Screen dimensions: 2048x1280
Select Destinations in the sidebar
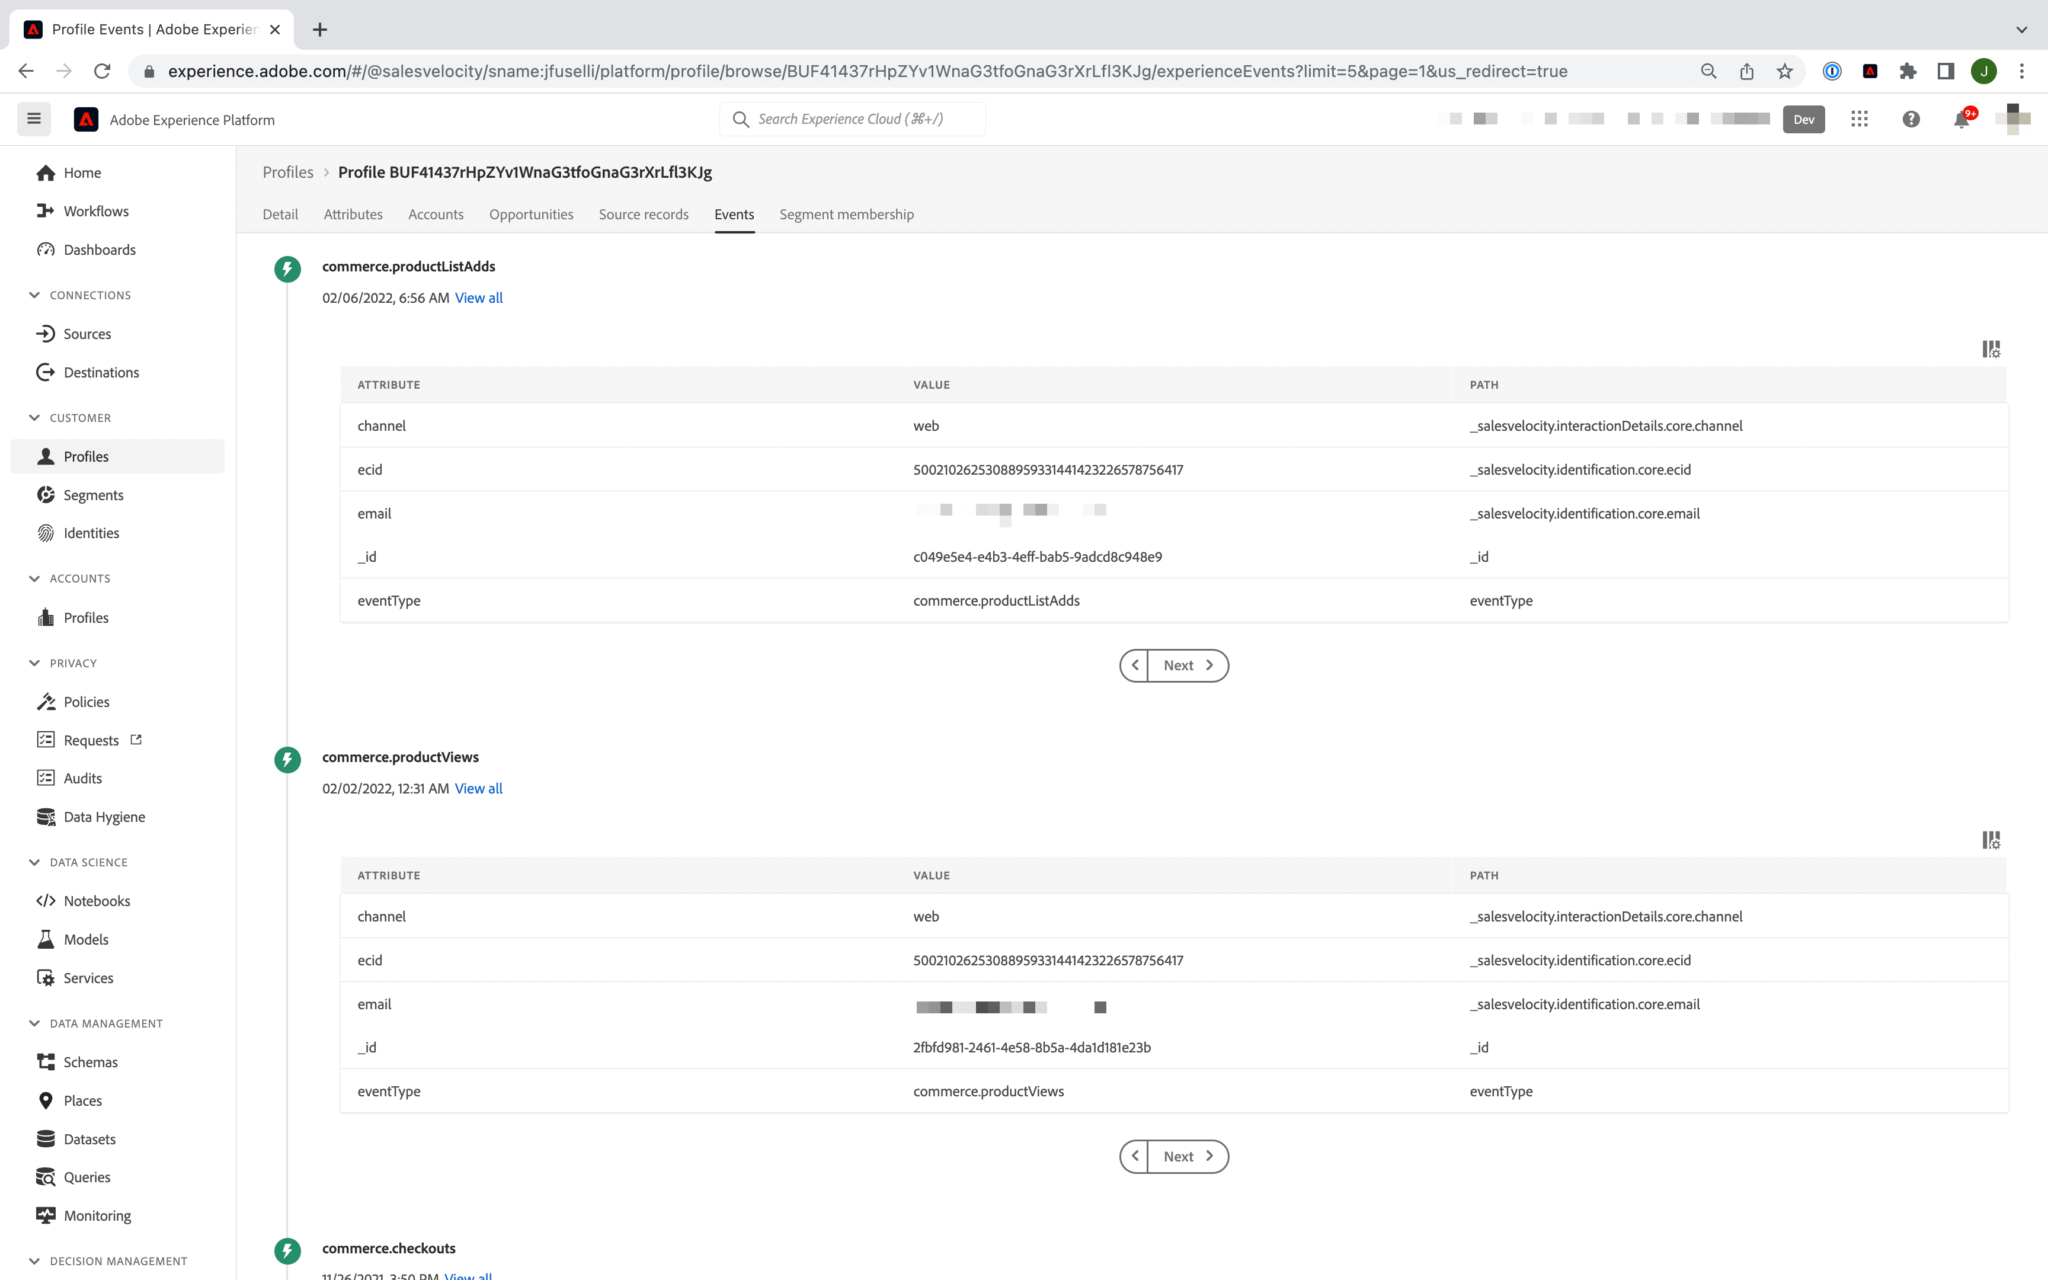(x=100, y=372)
